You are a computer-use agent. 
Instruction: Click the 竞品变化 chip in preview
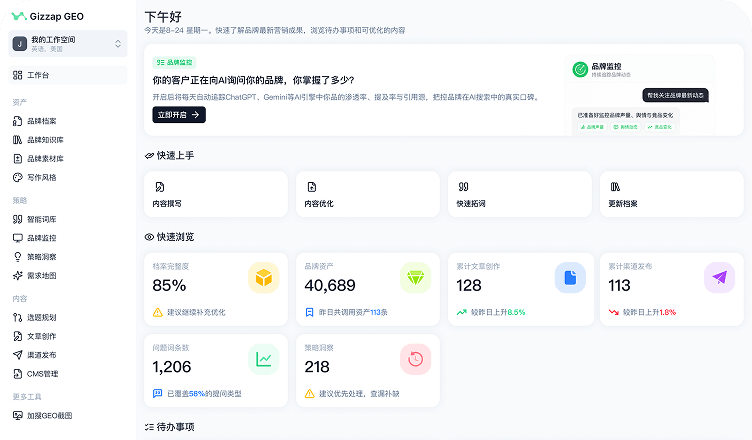(x=660, y=127)
